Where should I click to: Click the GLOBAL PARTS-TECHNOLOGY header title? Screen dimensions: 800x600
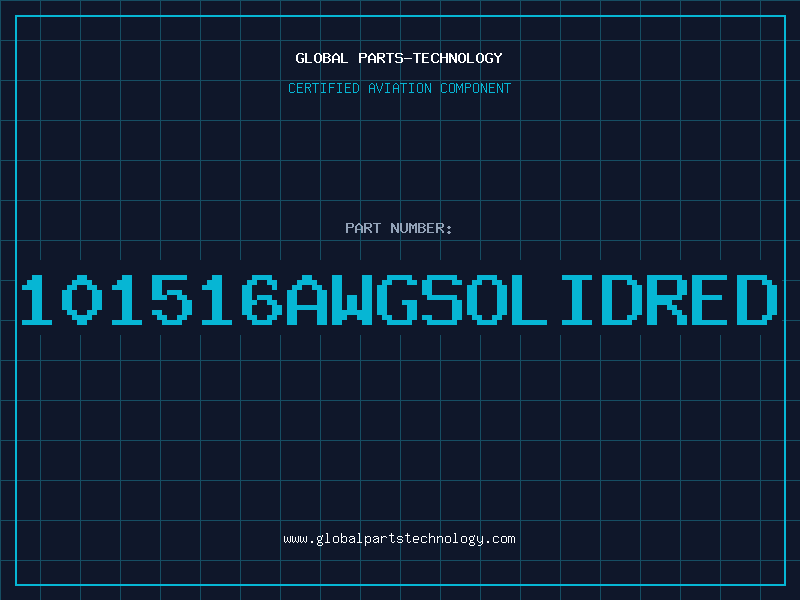(399, 58)
